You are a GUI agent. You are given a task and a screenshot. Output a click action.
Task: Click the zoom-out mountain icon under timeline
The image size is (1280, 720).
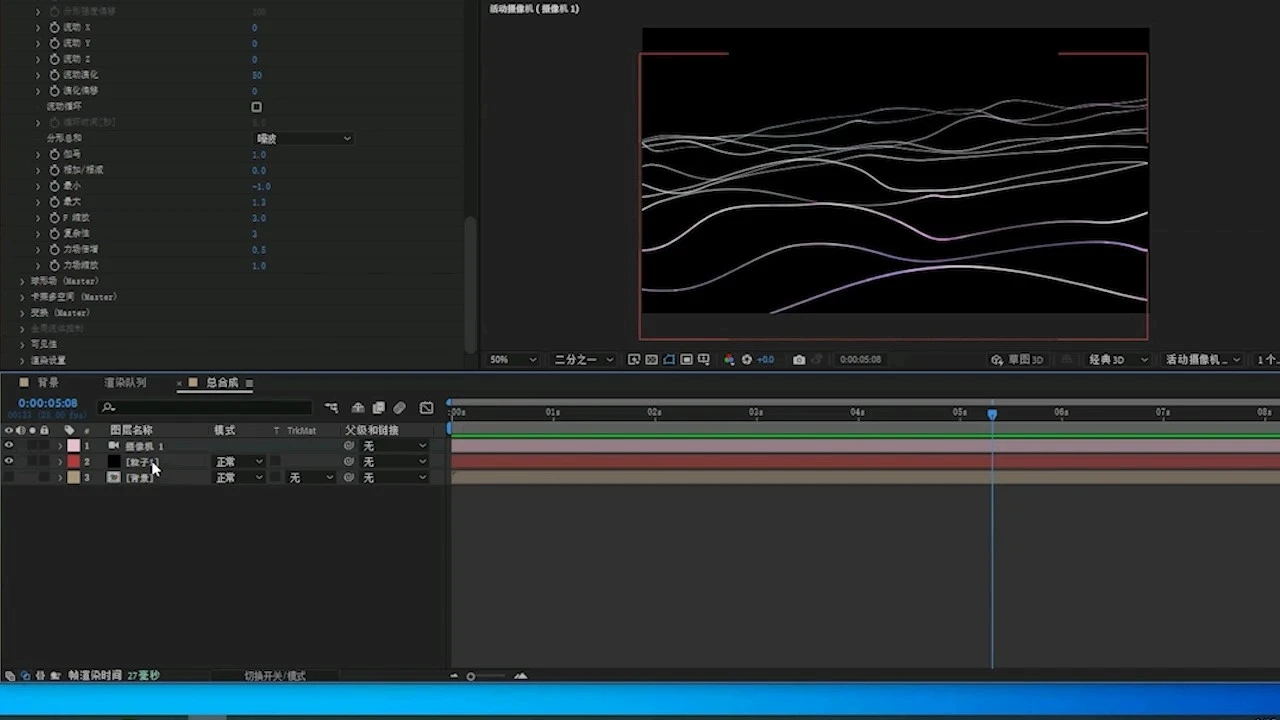pos(454,676)
